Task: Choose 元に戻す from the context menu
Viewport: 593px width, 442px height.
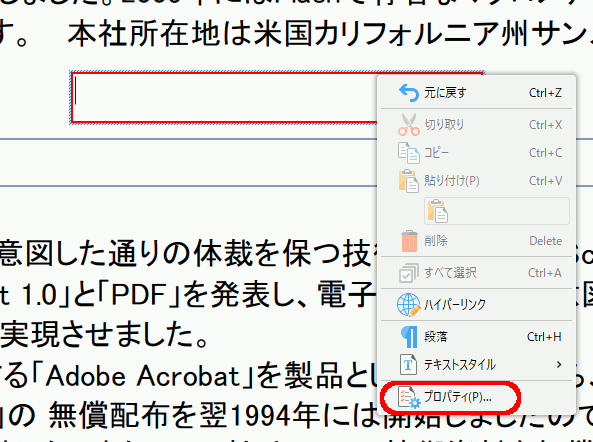Action: [478, 93]
